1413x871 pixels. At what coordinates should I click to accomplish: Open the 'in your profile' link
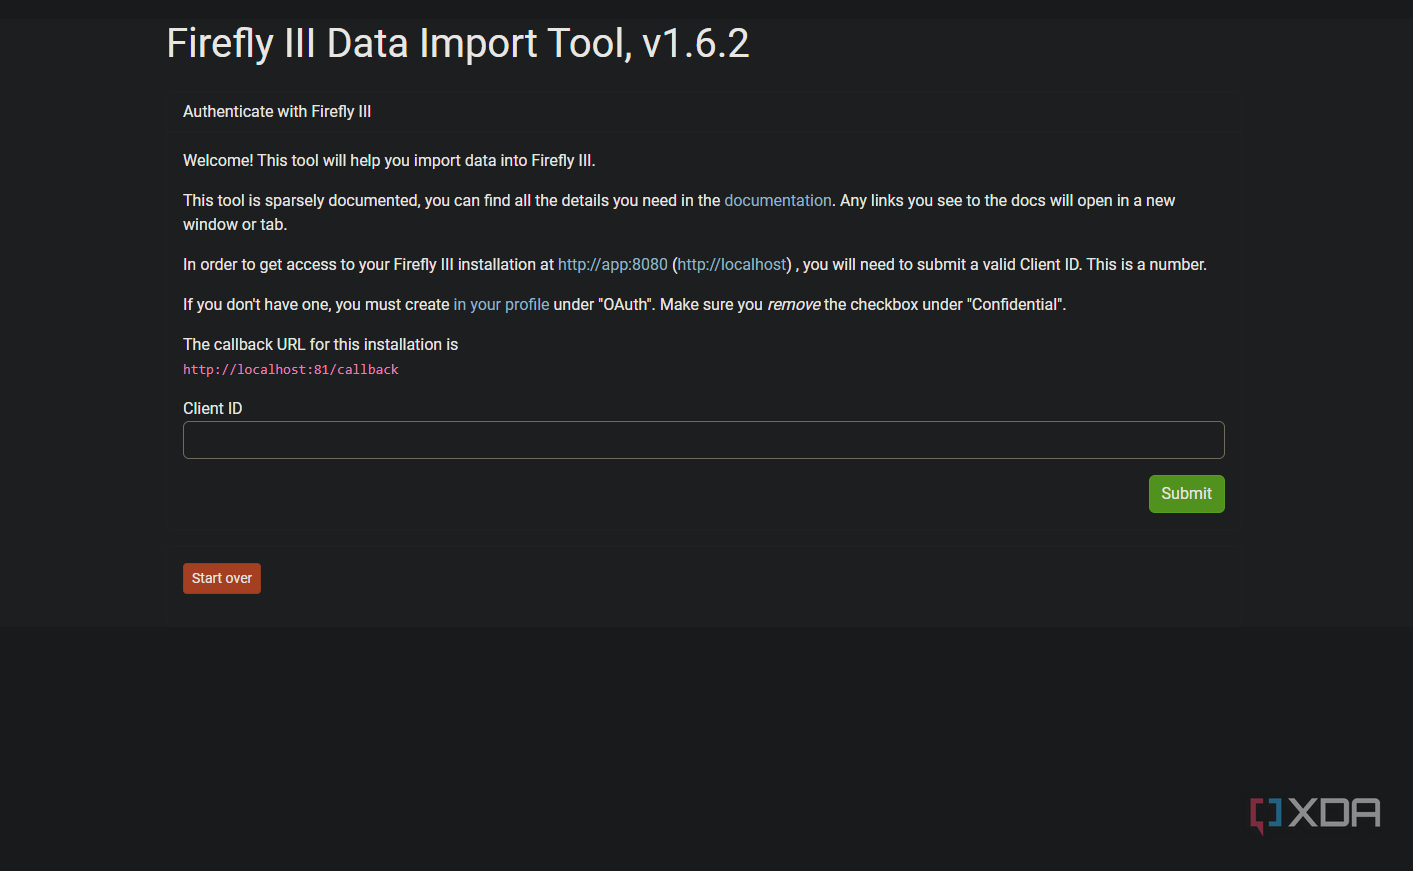pos(501,304)
